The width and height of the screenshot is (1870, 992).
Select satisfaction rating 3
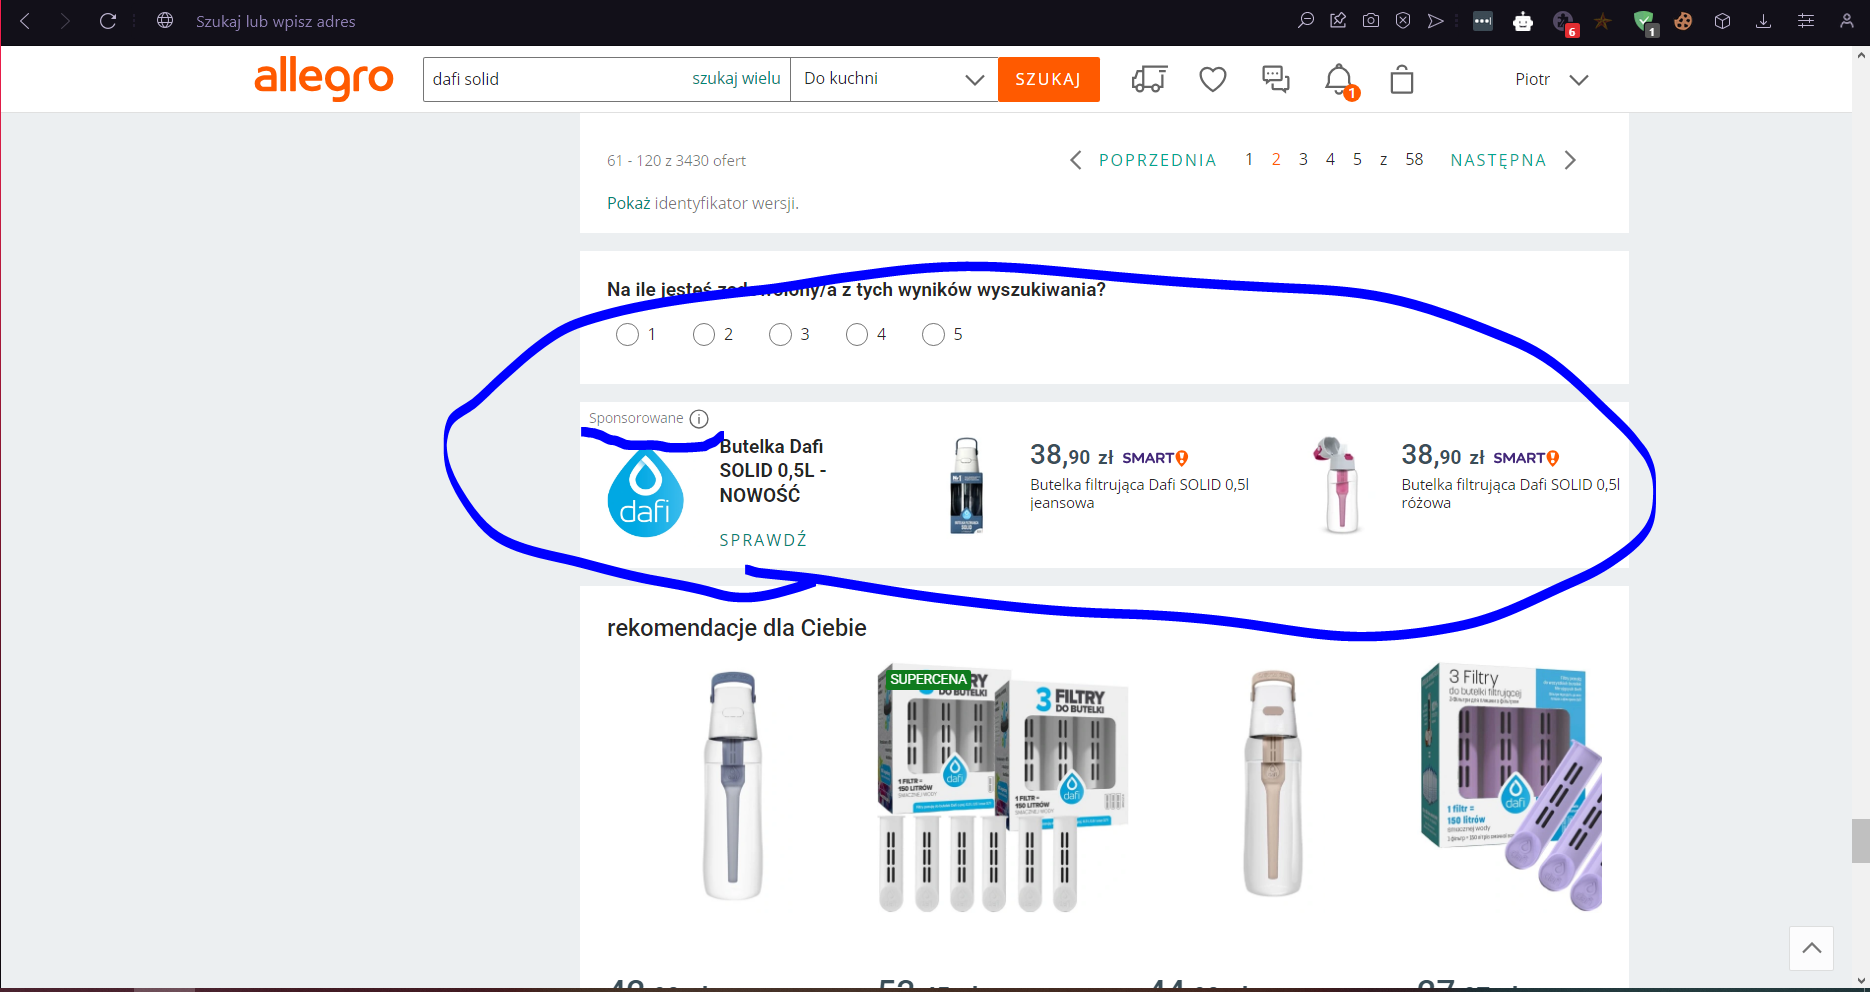point(780,334)
